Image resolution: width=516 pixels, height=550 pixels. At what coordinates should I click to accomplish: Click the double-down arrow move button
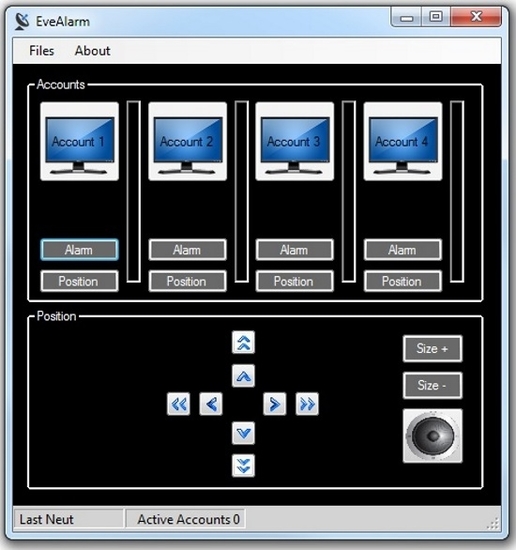click(x=243, y=465)
